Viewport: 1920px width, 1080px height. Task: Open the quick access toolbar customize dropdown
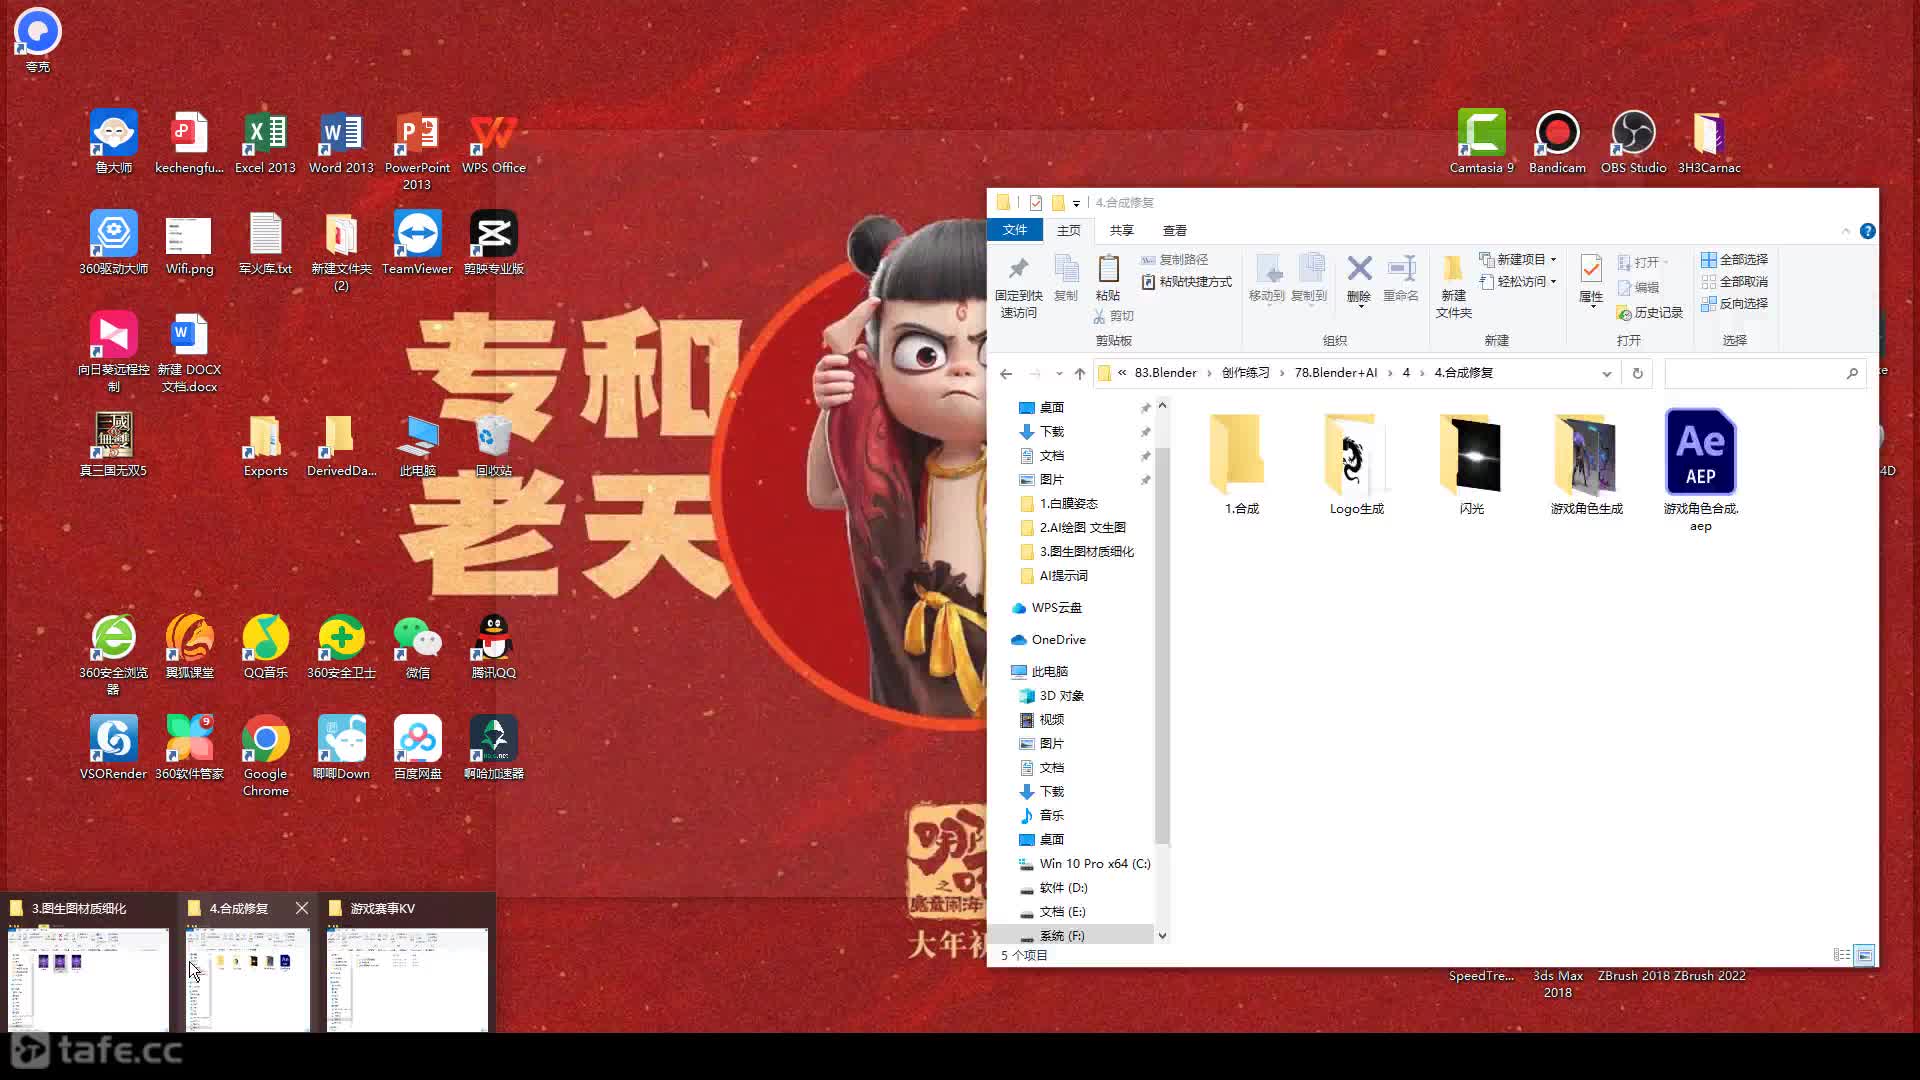tap(1077, 203)
